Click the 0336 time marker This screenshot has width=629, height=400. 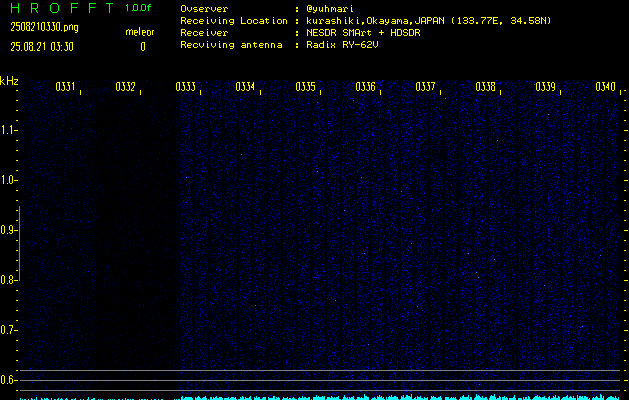tap(365, 87)
